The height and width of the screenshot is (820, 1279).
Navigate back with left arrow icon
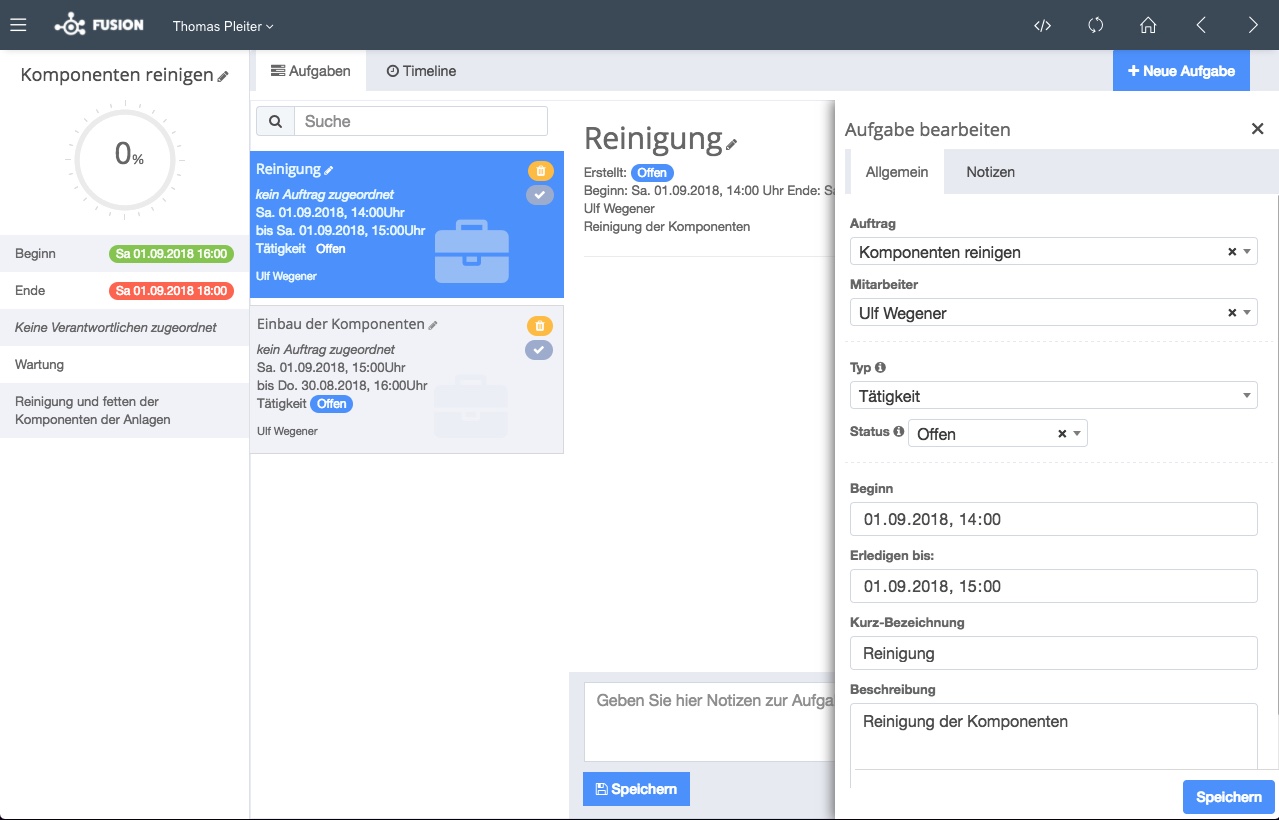click(1201, 26)
